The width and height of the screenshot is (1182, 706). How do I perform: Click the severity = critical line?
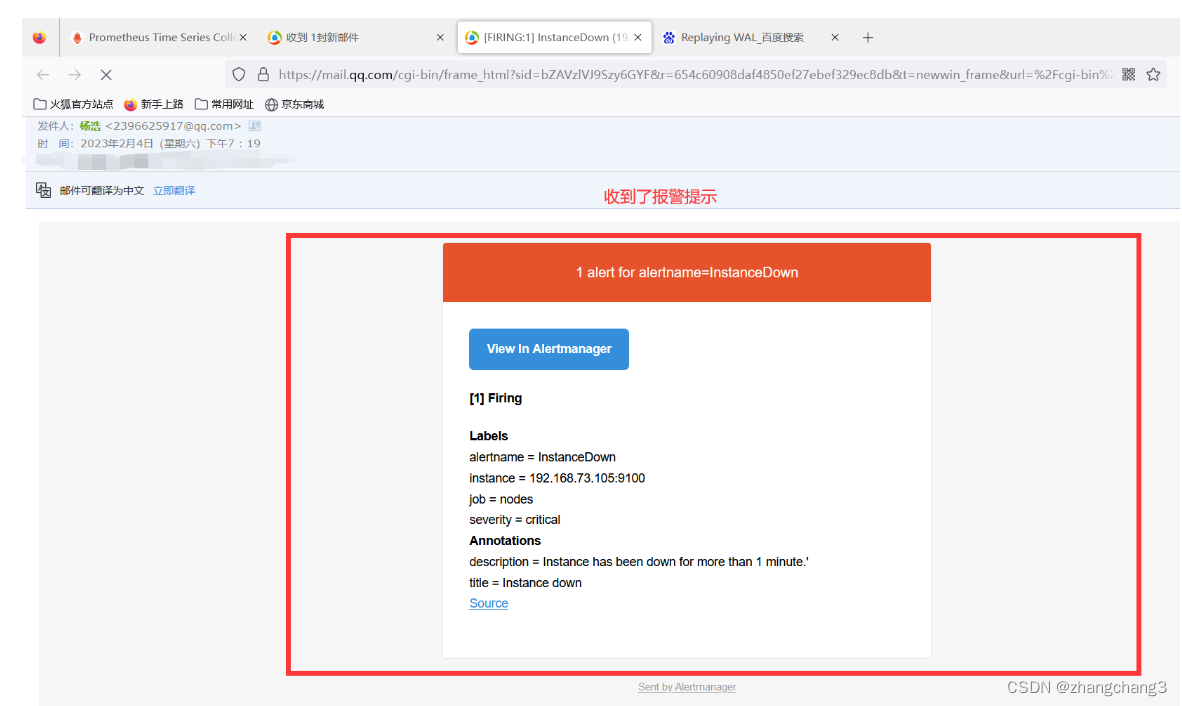click(514, 520)
